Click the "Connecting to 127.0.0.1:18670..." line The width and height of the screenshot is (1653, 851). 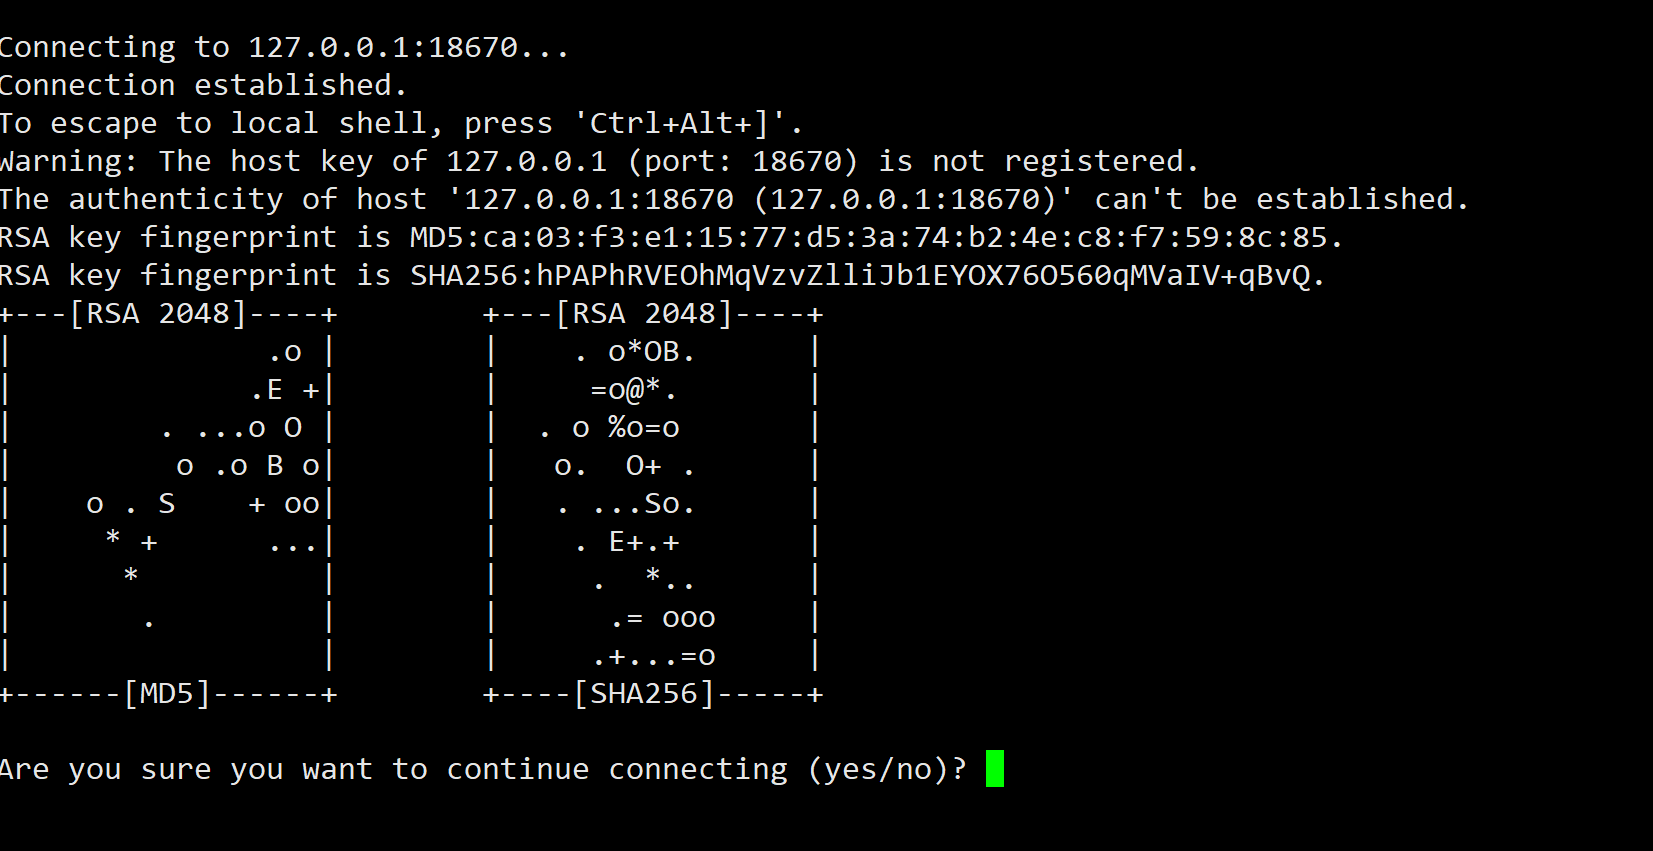pyautogui.click(x=284, y=47)
